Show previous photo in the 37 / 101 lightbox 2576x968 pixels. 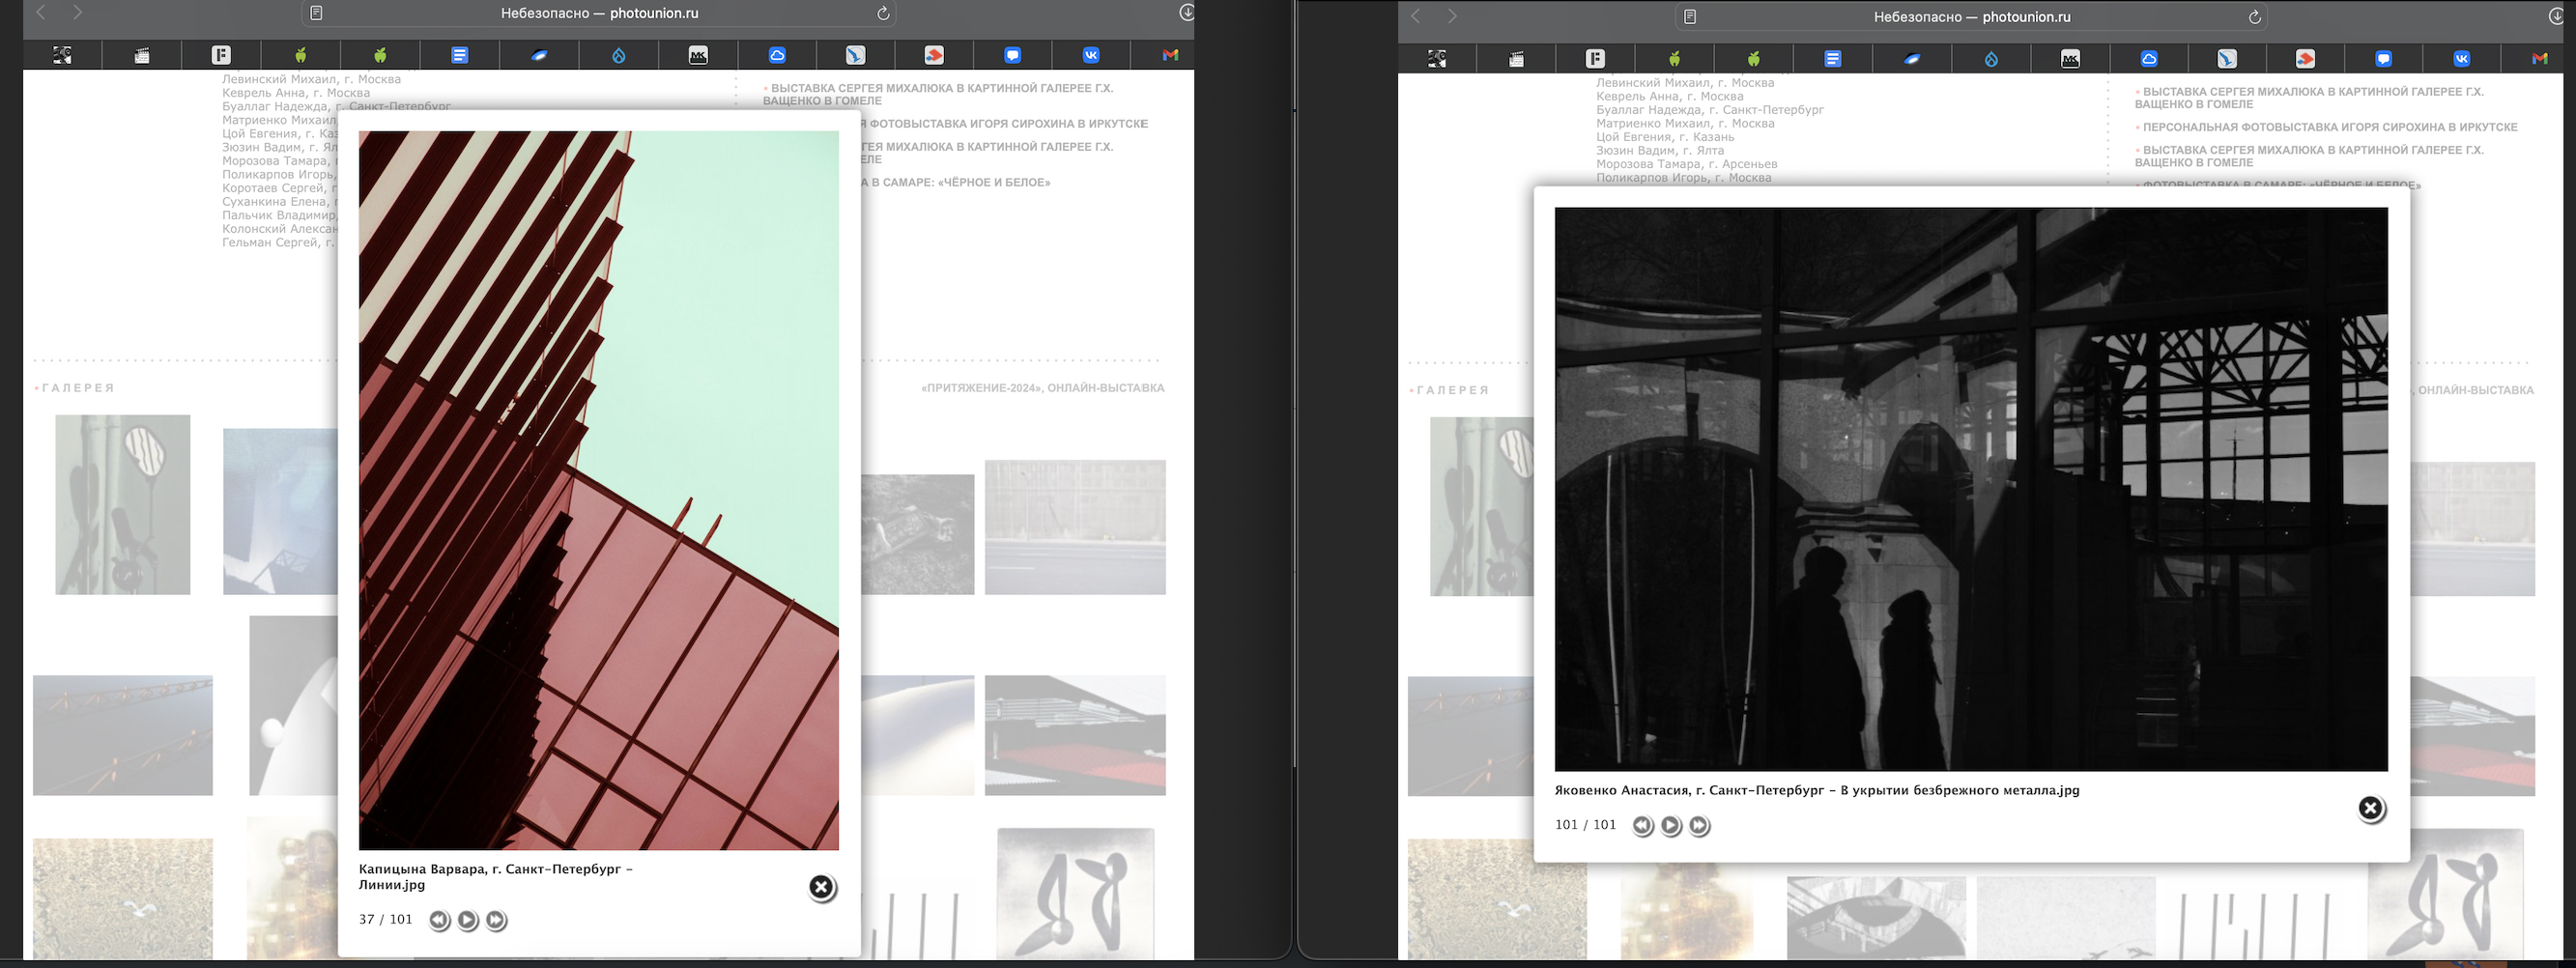(439, 920)
